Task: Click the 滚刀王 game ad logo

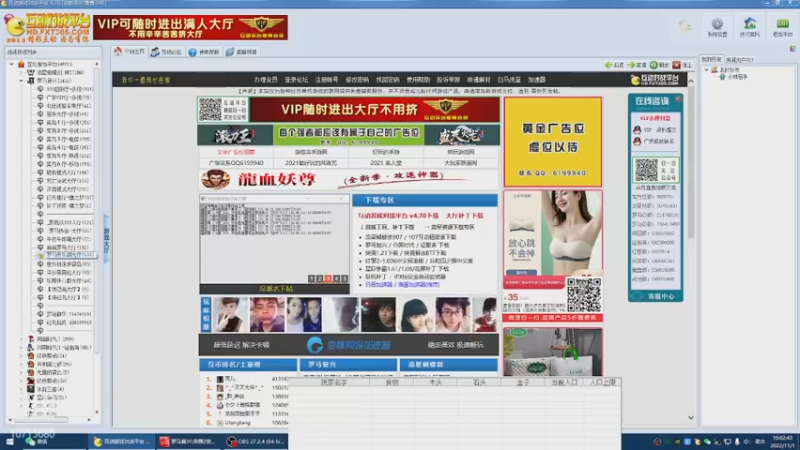Action: 235,135
